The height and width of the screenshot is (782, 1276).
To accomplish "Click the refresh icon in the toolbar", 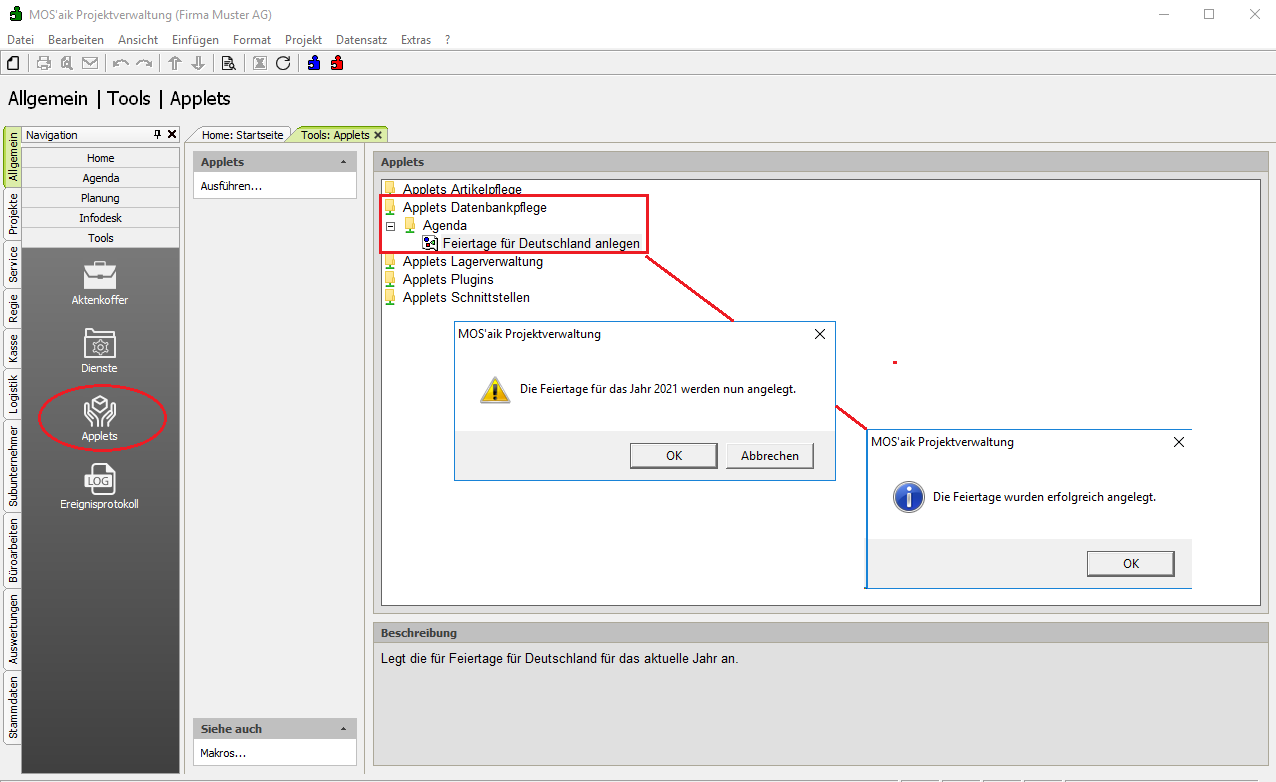I will (283, 63).
